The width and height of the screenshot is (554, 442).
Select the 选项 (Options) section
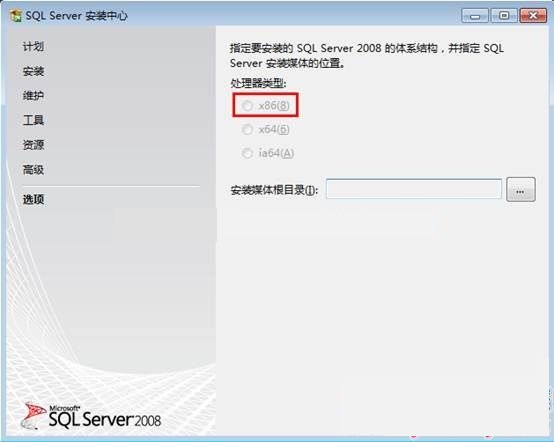pyautogui.click(x=33, y=200)
